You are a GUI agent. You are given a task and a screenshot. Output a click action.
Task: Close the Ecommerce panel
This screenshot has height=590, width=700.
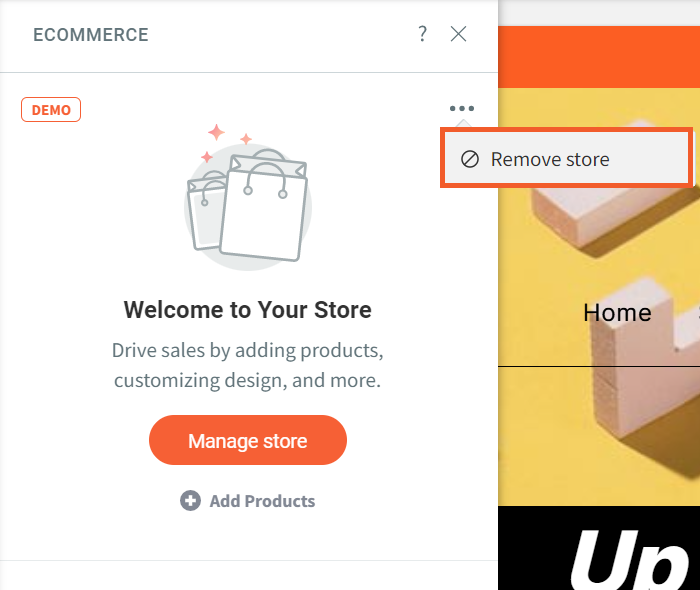coord(459,34)
